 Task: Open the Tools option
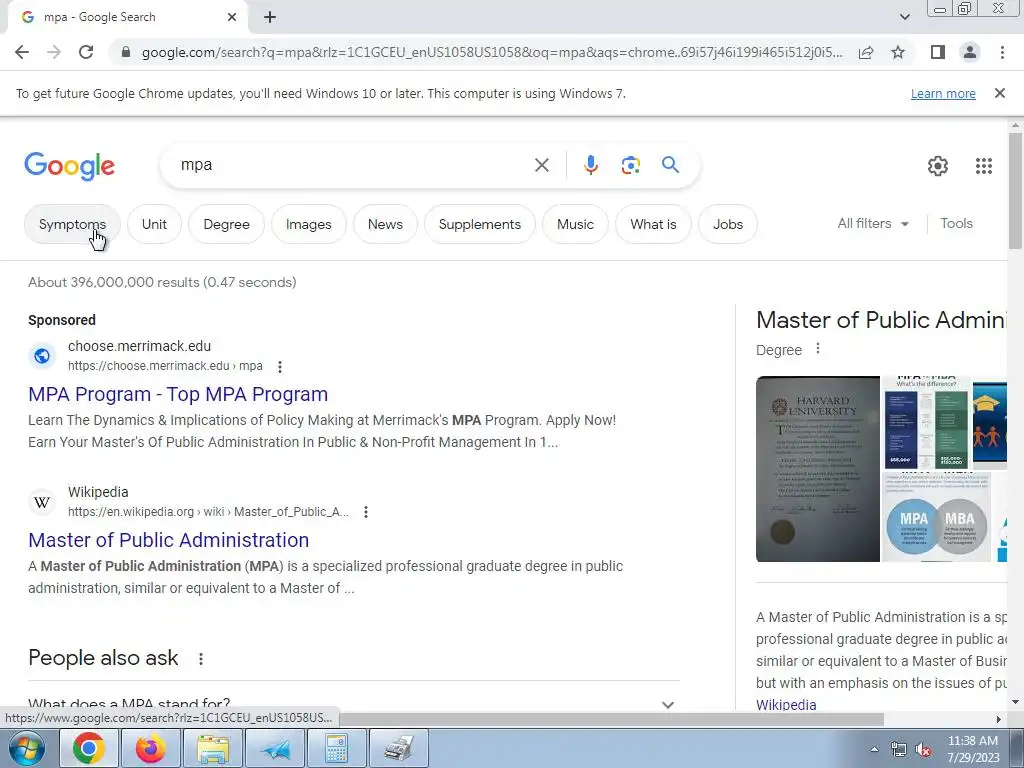pyautogui.click(x=956, y=223)
